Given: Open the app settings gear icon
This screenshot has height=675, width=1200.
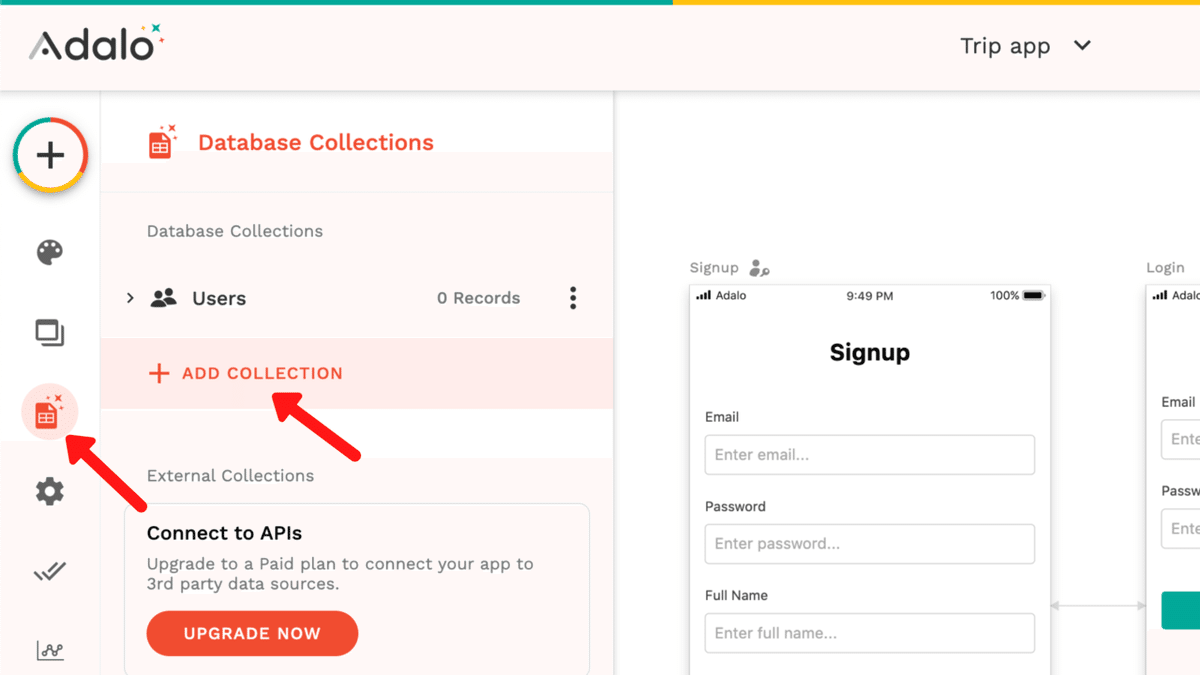Looking at the screenshot, I should coord(50,491).
